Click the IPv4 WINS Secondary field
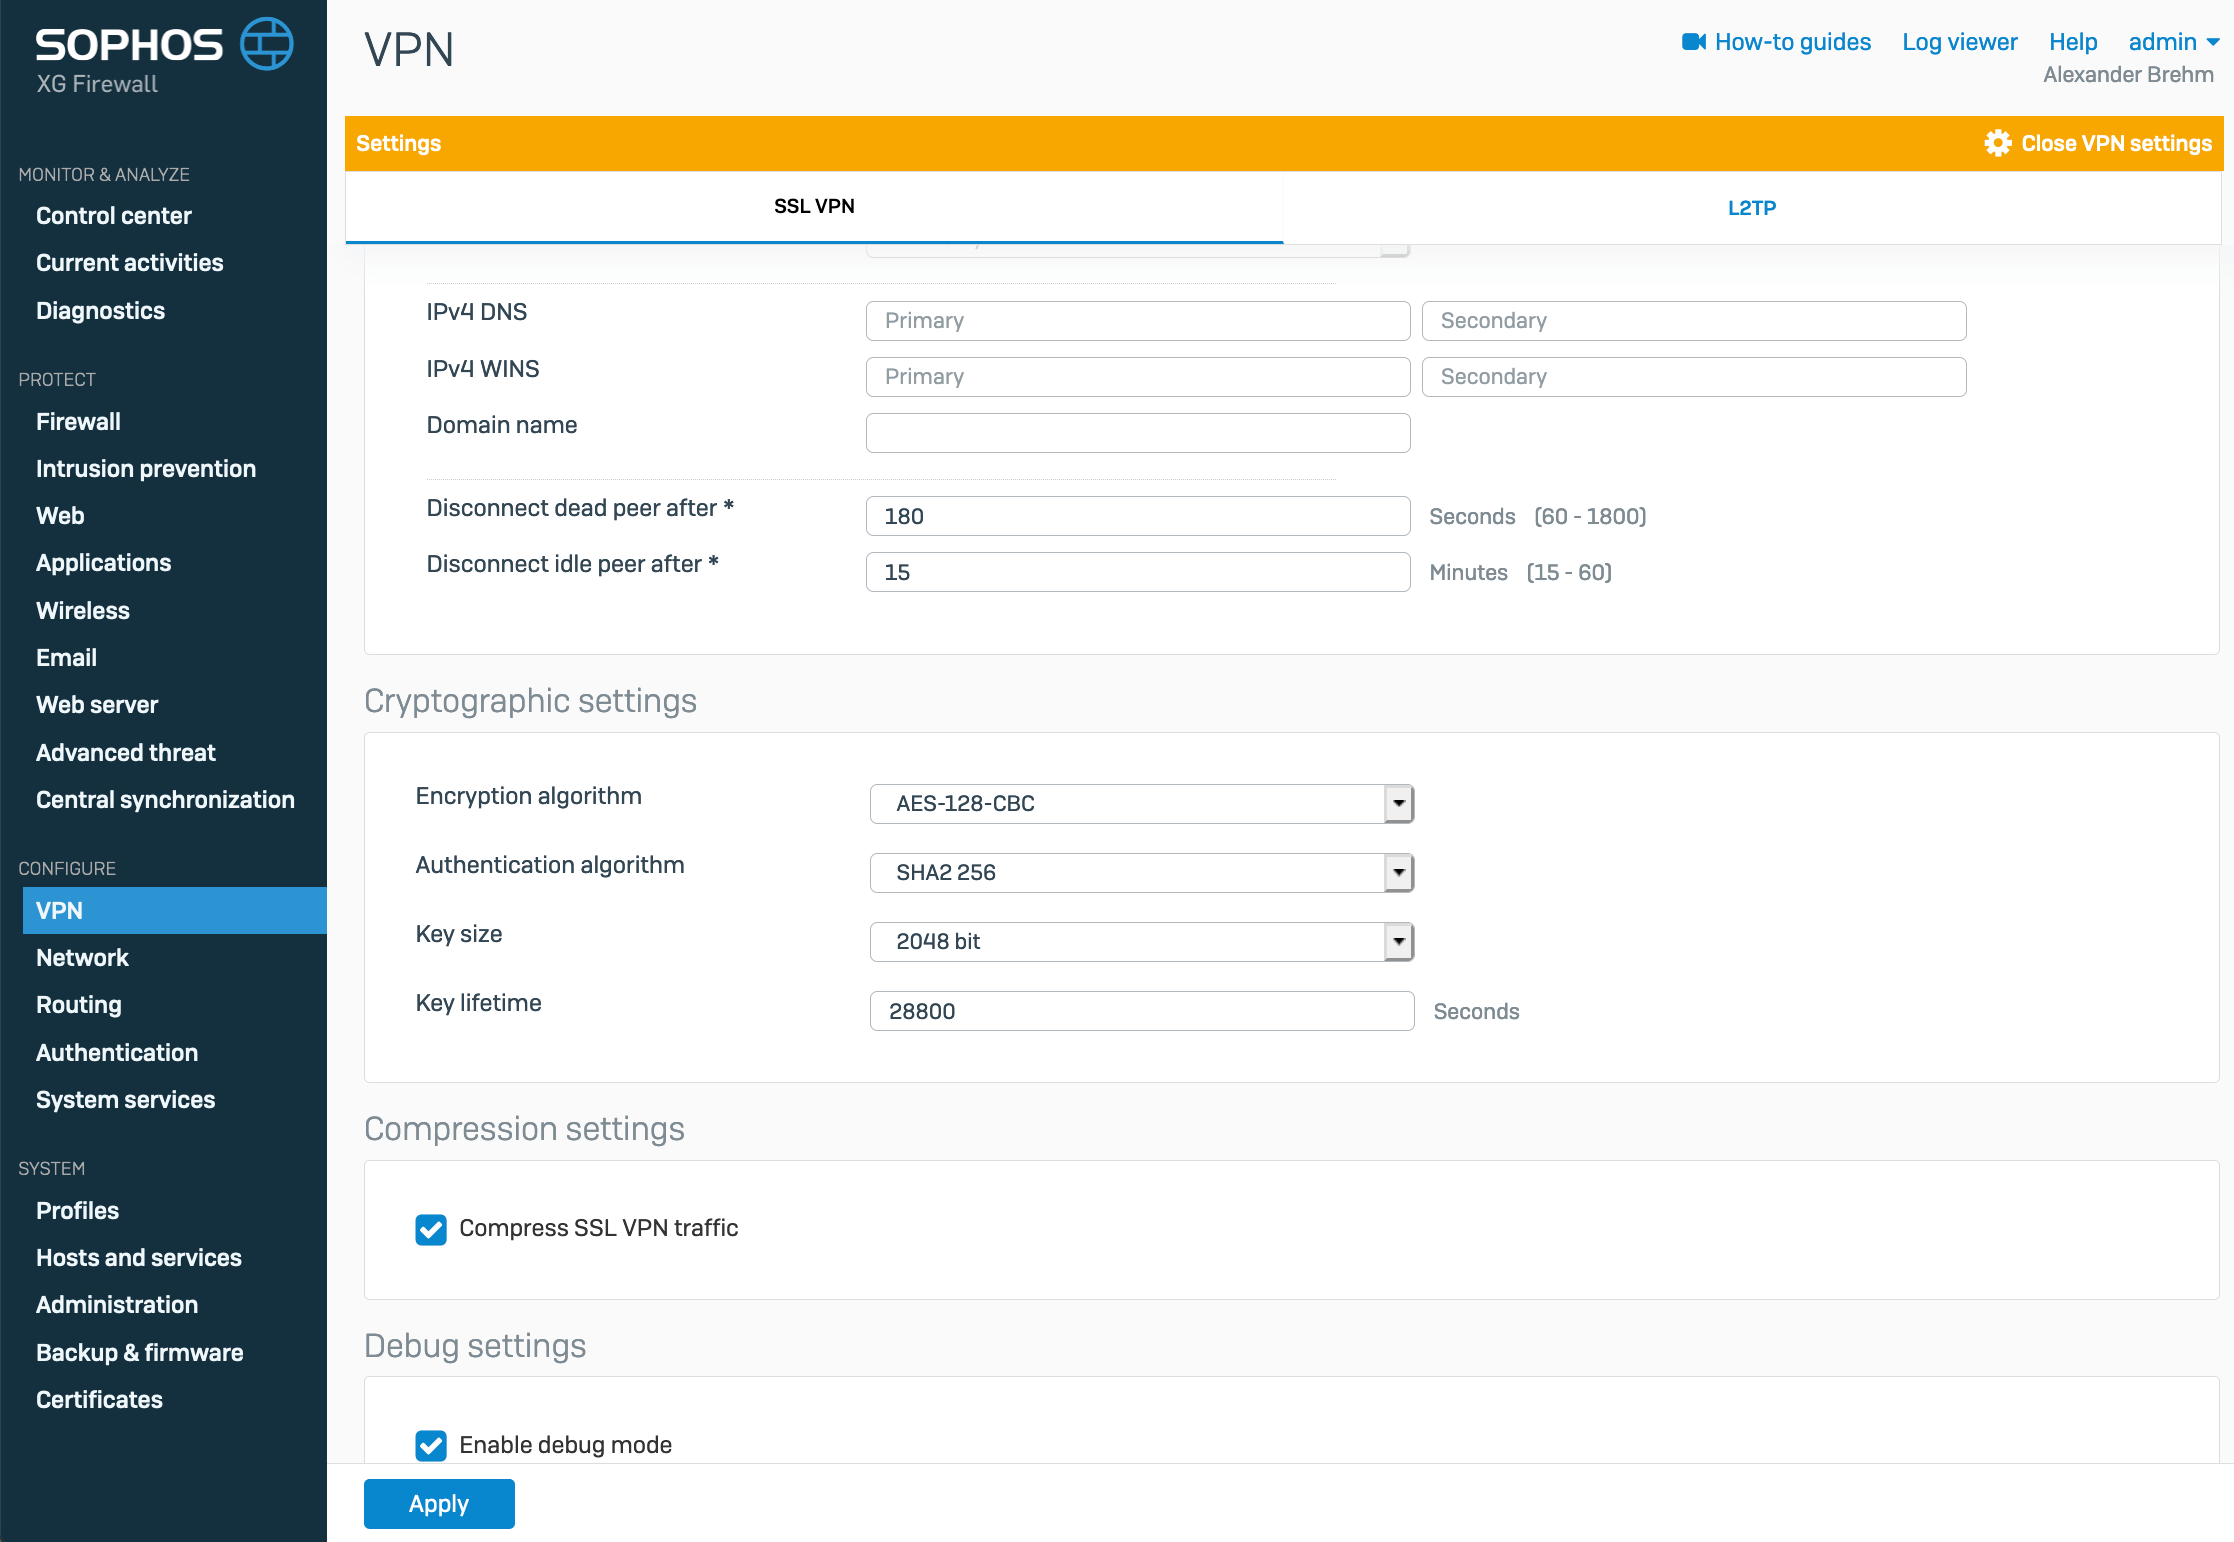Image resolution: width=2234 pixels, height=1542 pixels. tap(1693, 377)
